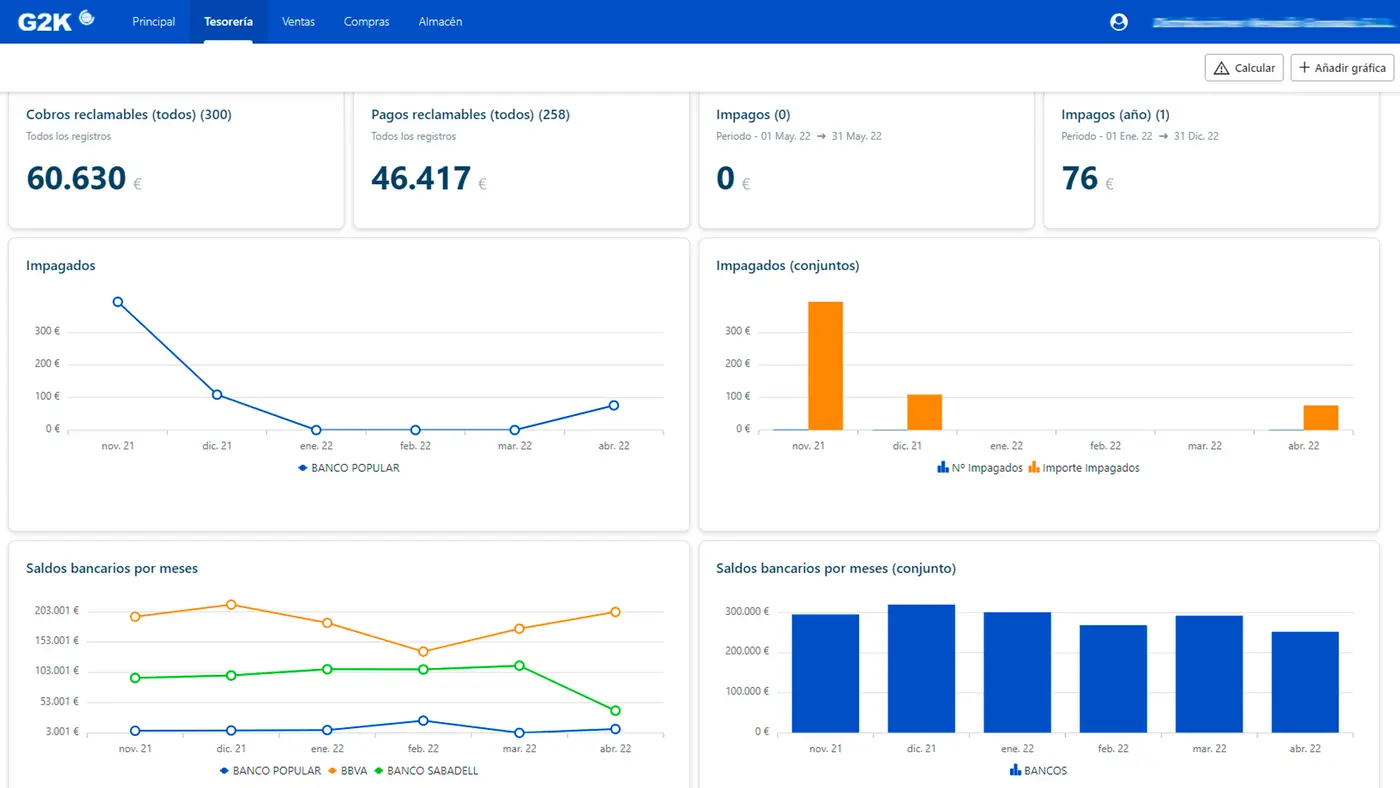Click the BBVA abr. 22 point in Saldos chart
This screenshot has height=788, width=1400.
tap(615, 612)
